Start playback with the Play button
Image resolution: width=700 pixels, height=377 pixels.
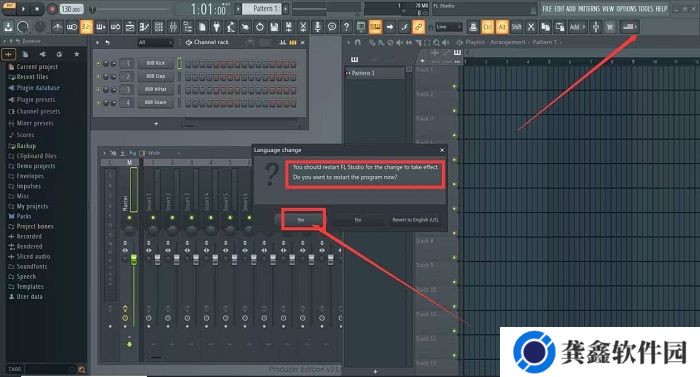coord(24,8)
